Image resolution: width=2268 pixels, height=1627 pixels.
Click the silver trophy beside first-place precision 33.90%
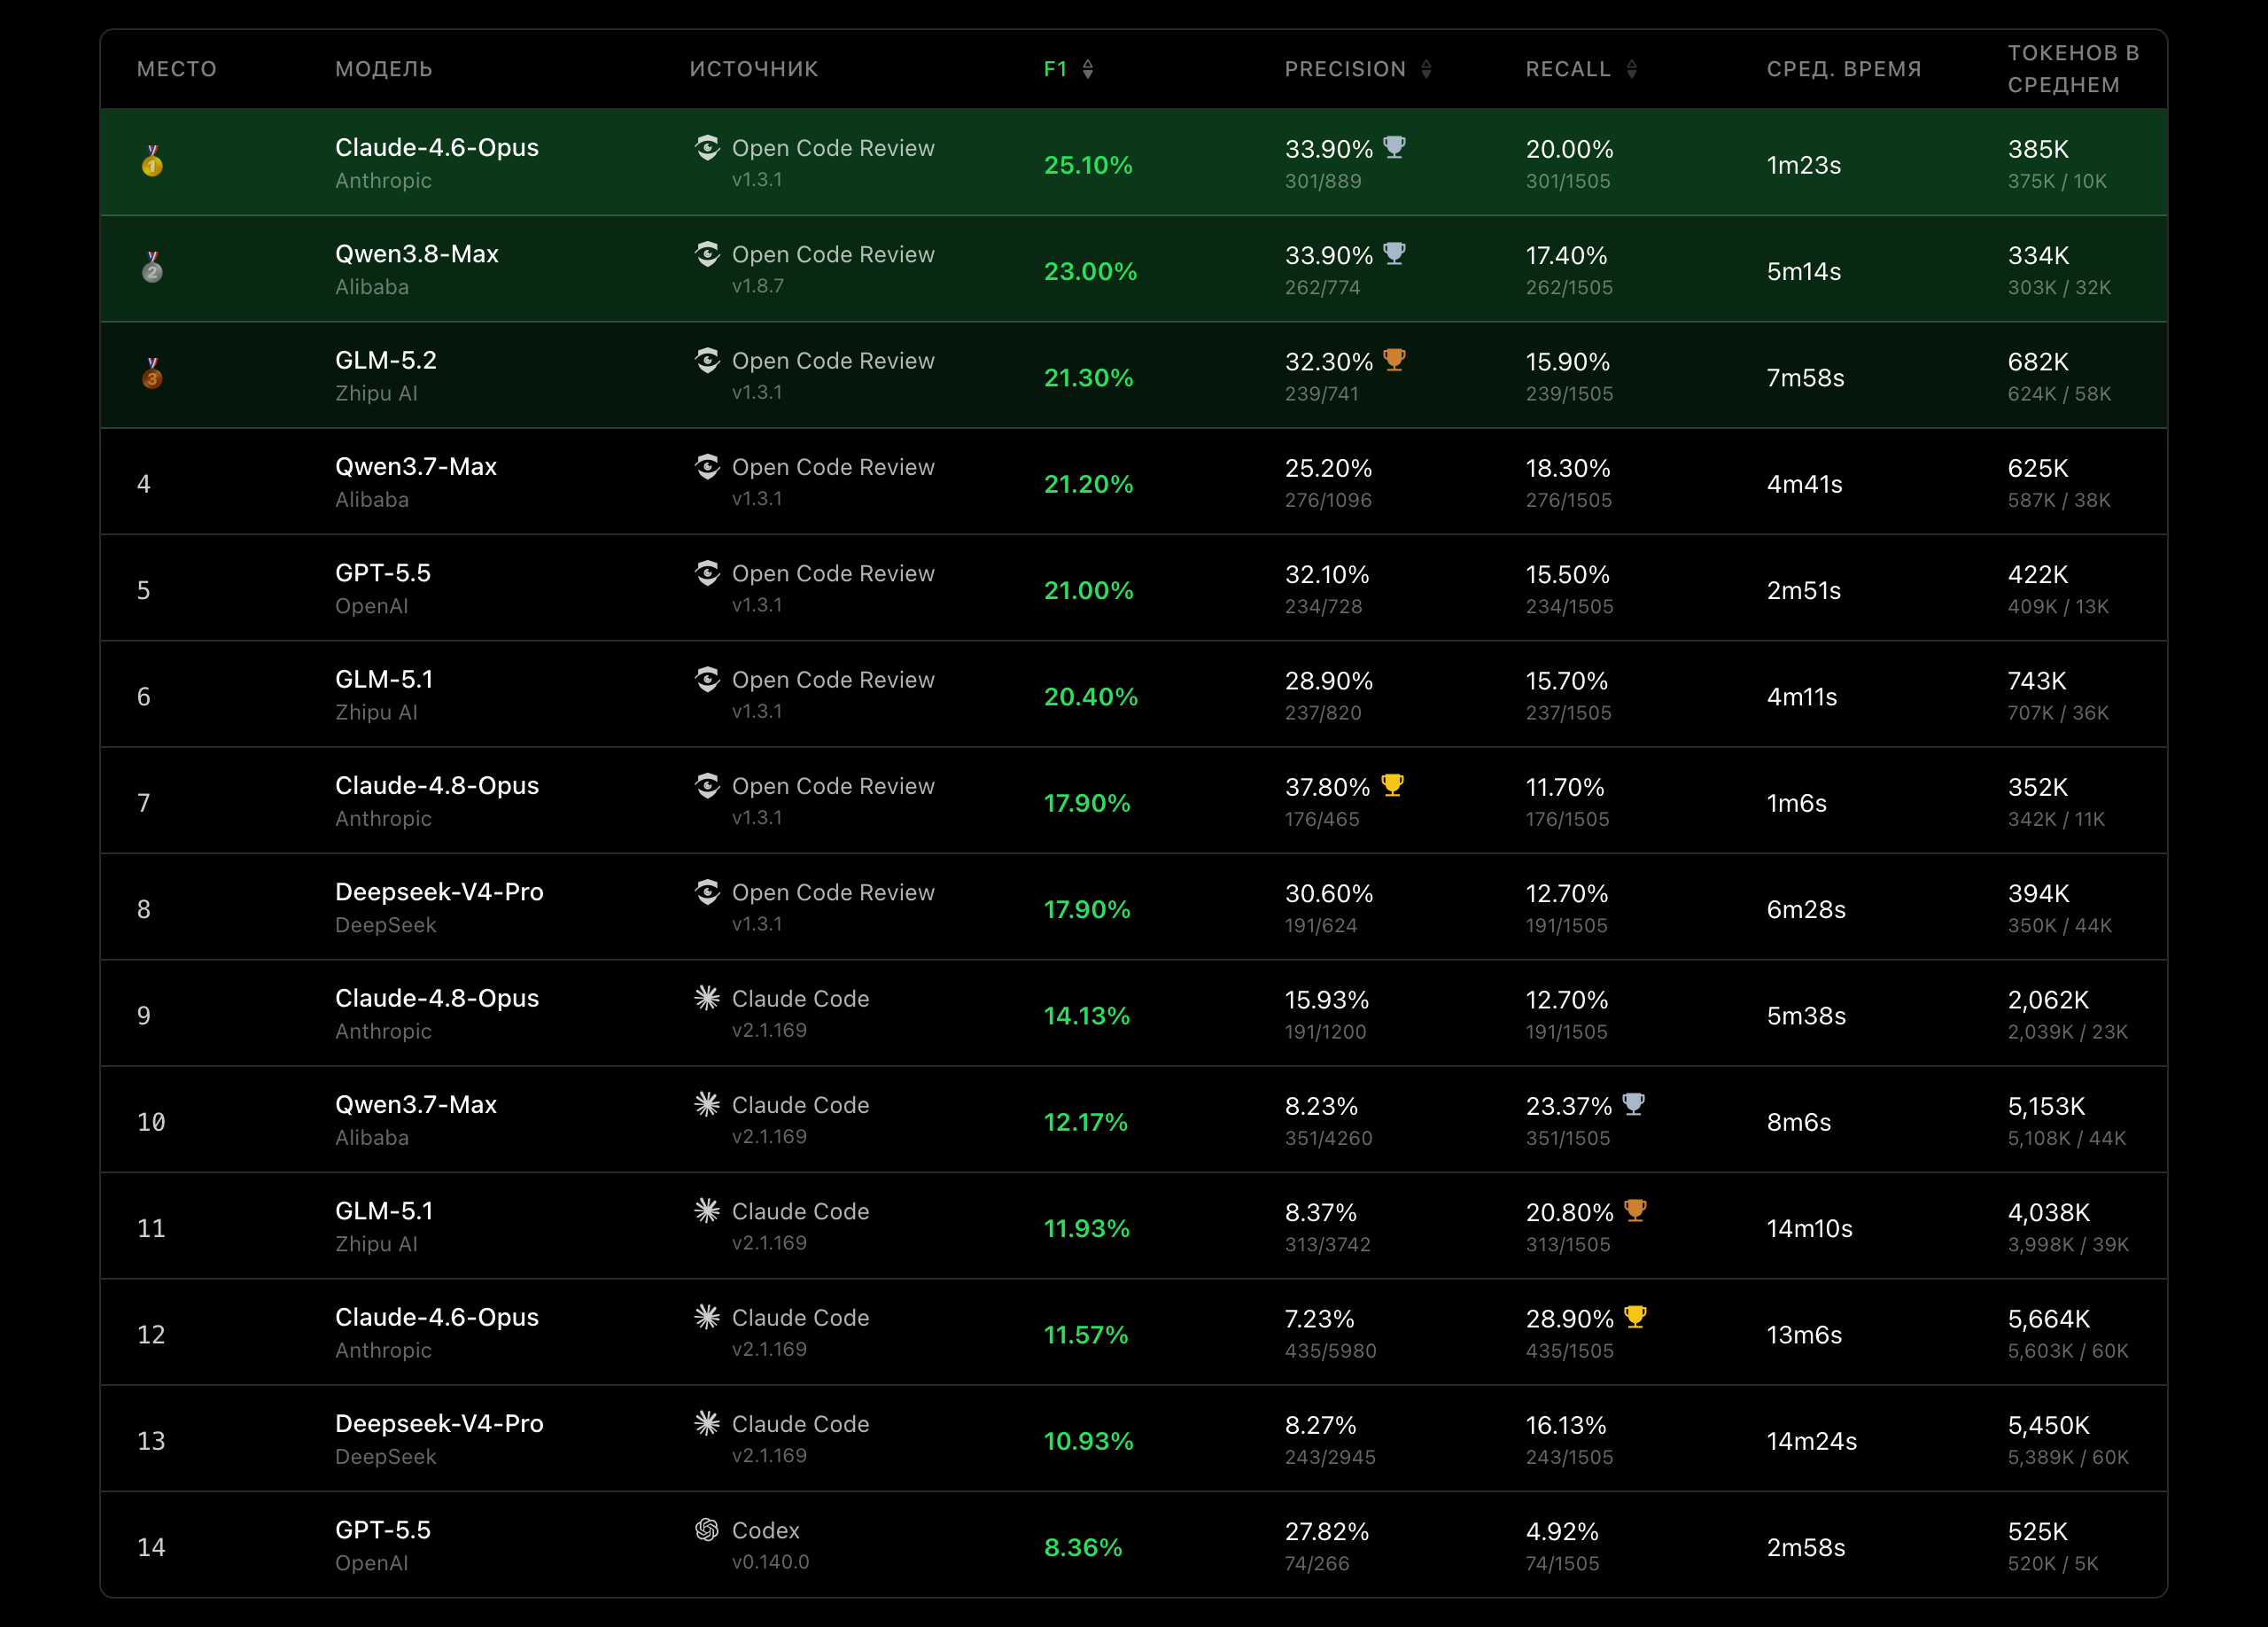(1394, 147)
